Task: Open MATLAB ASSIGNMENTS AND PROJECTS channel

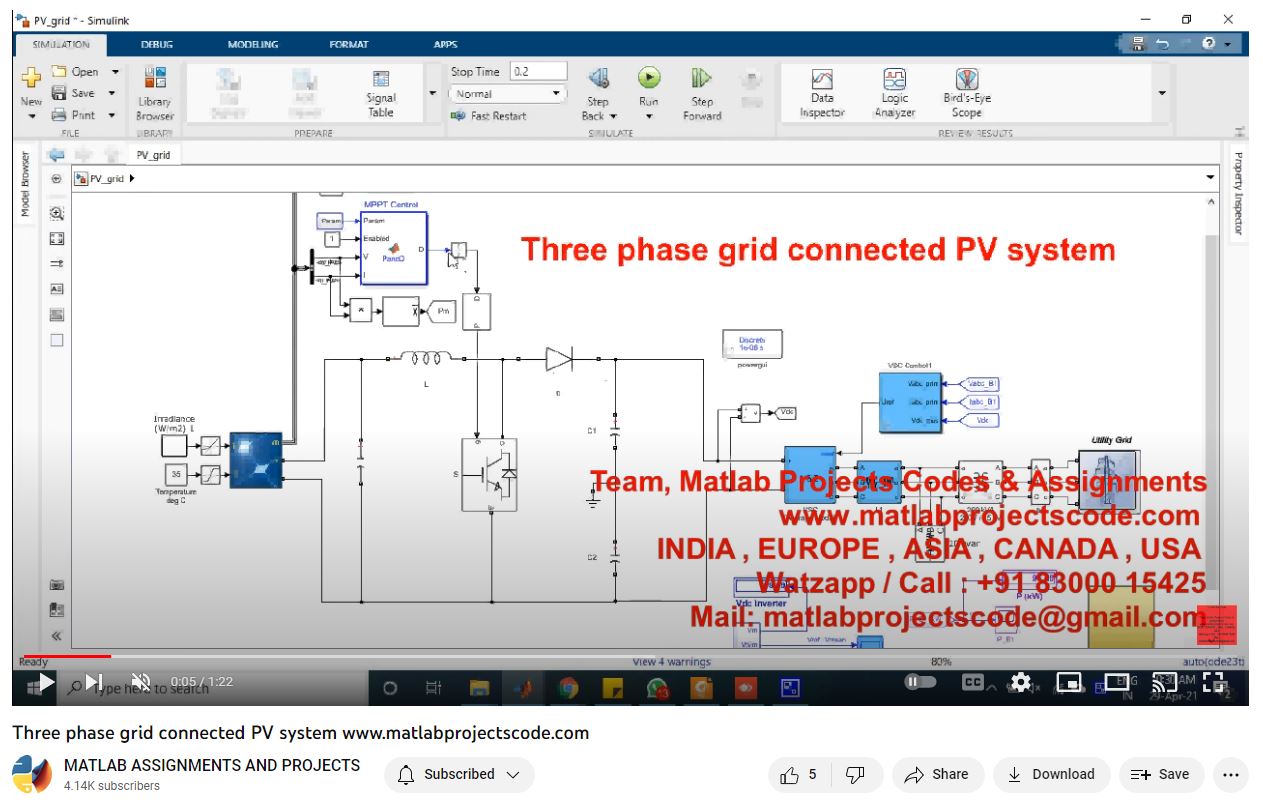Action: (211, 765)
